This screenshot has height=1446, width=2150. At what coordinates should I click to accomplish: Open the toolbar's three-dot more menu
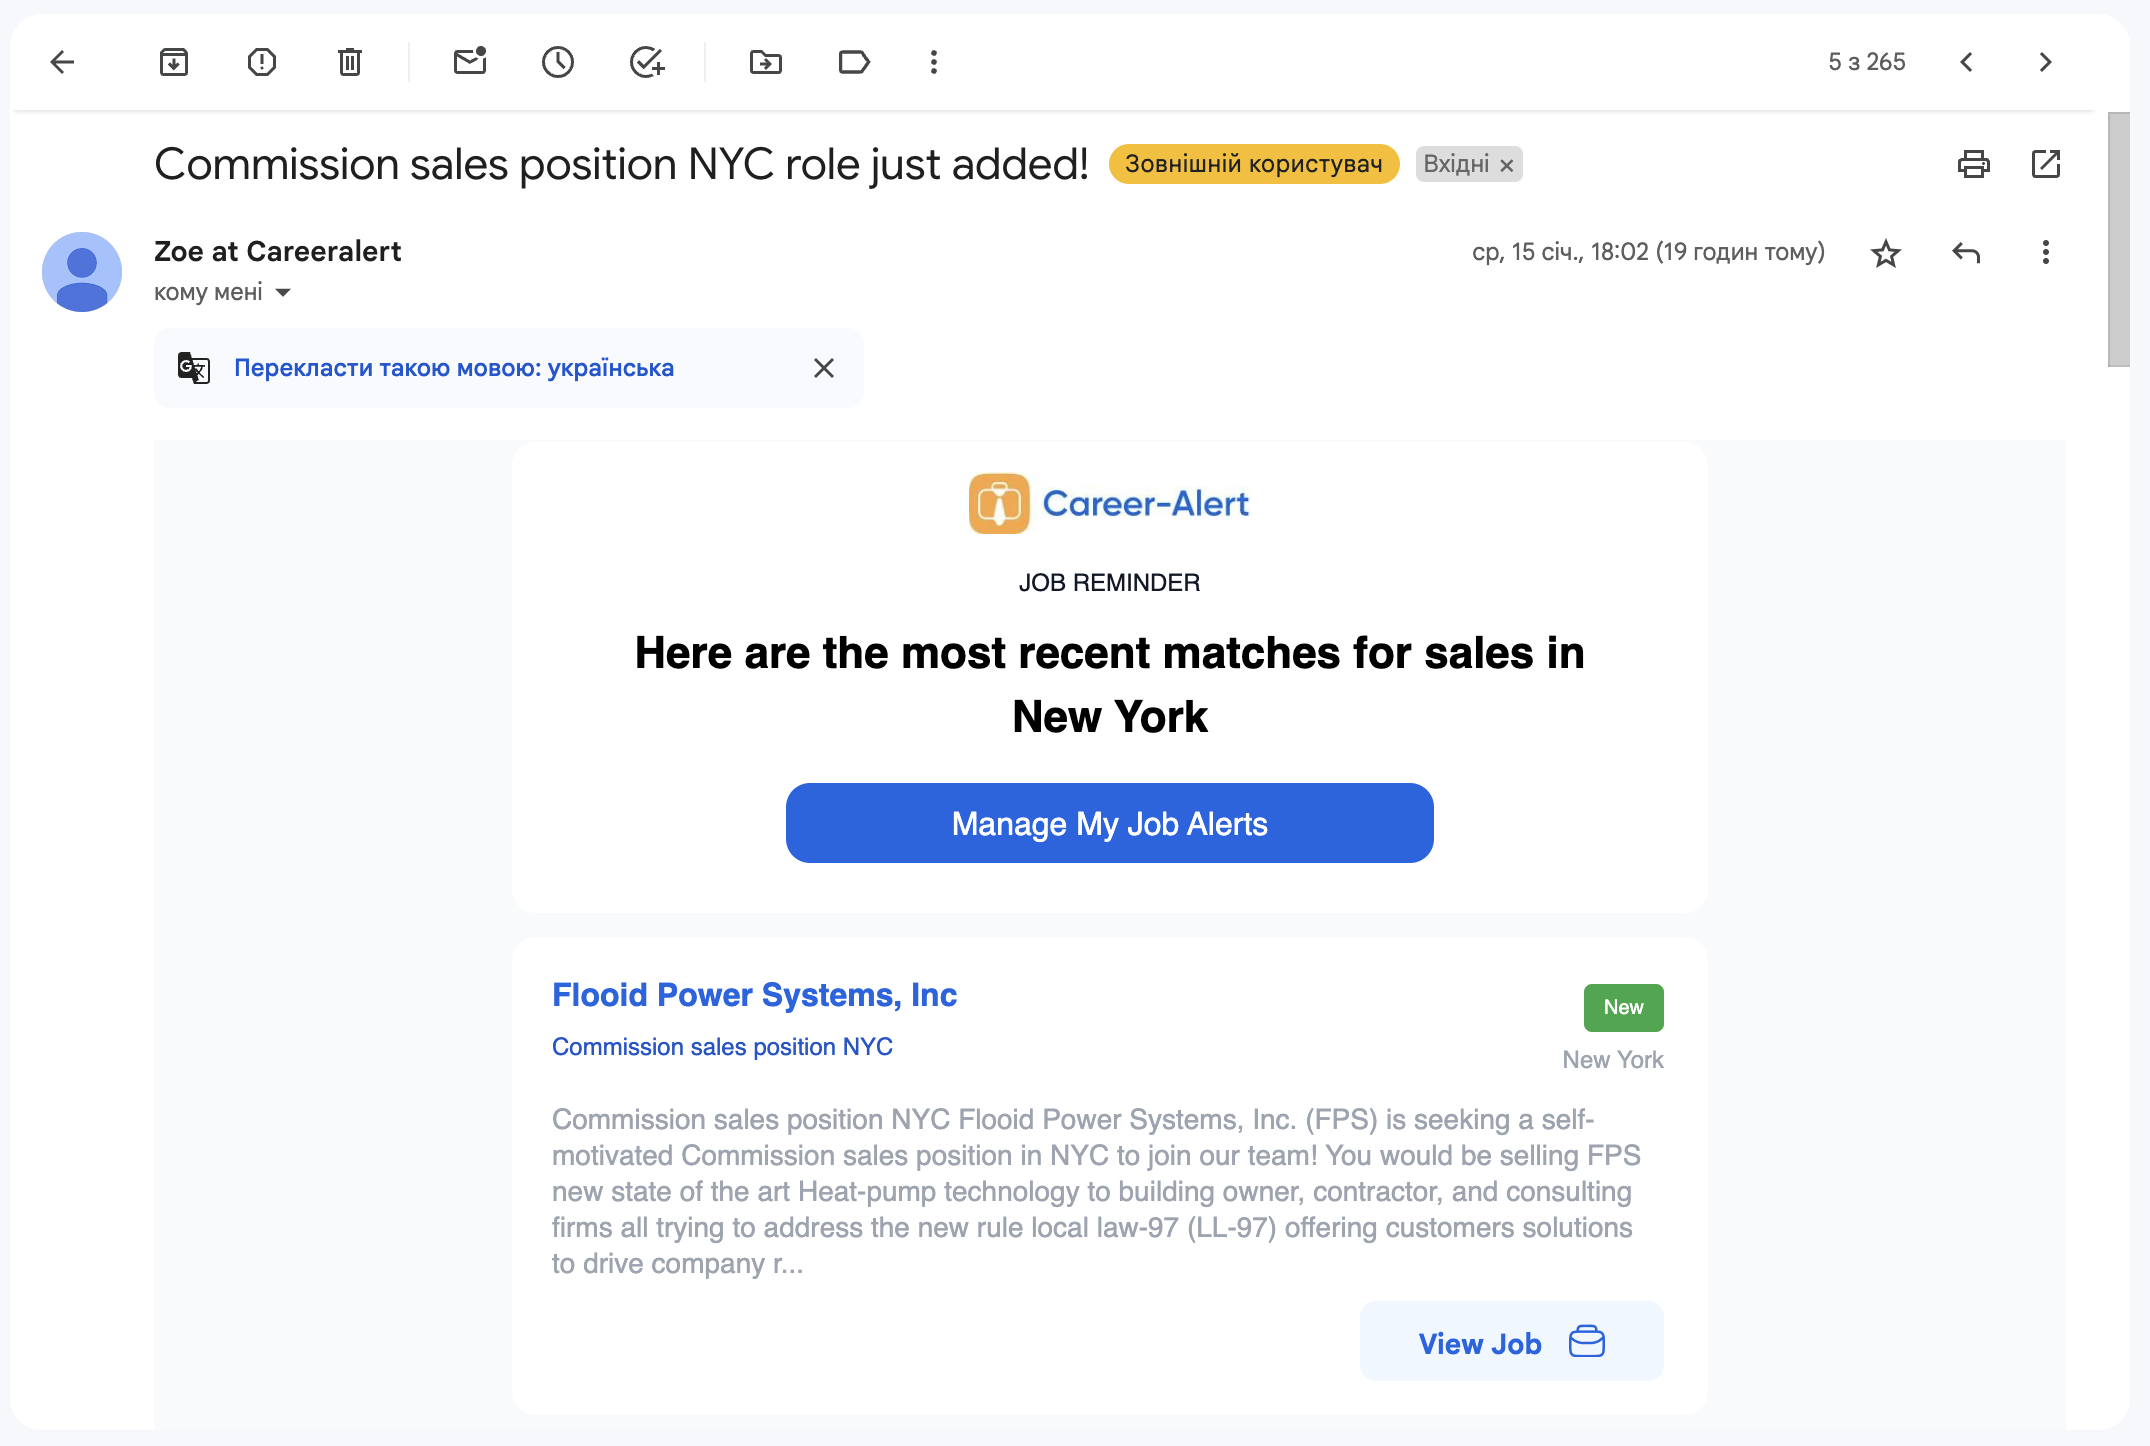point(934,62)
